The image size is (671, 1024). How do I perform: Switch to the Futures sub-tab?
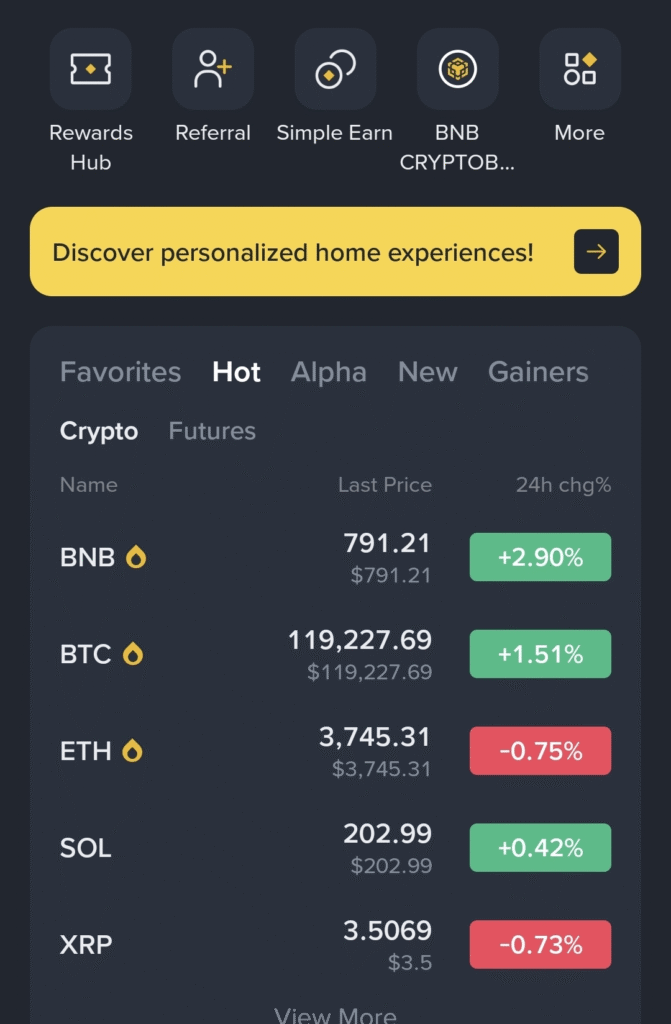(x=212, y=431)
